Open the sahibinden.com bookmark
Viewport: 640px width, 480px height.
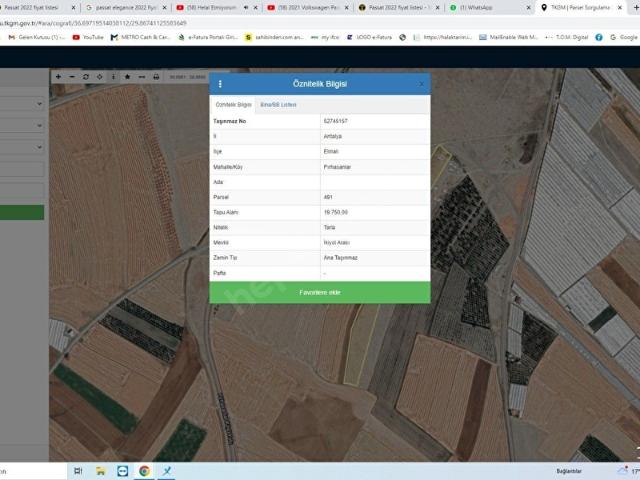[274, 37]
